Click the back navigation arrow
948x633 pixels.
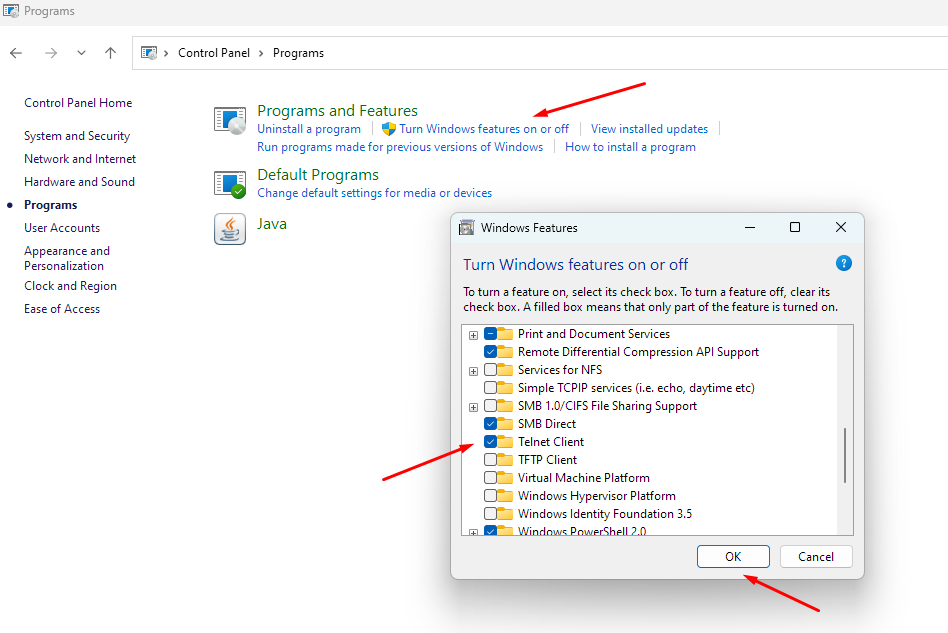tap(16, 52)
